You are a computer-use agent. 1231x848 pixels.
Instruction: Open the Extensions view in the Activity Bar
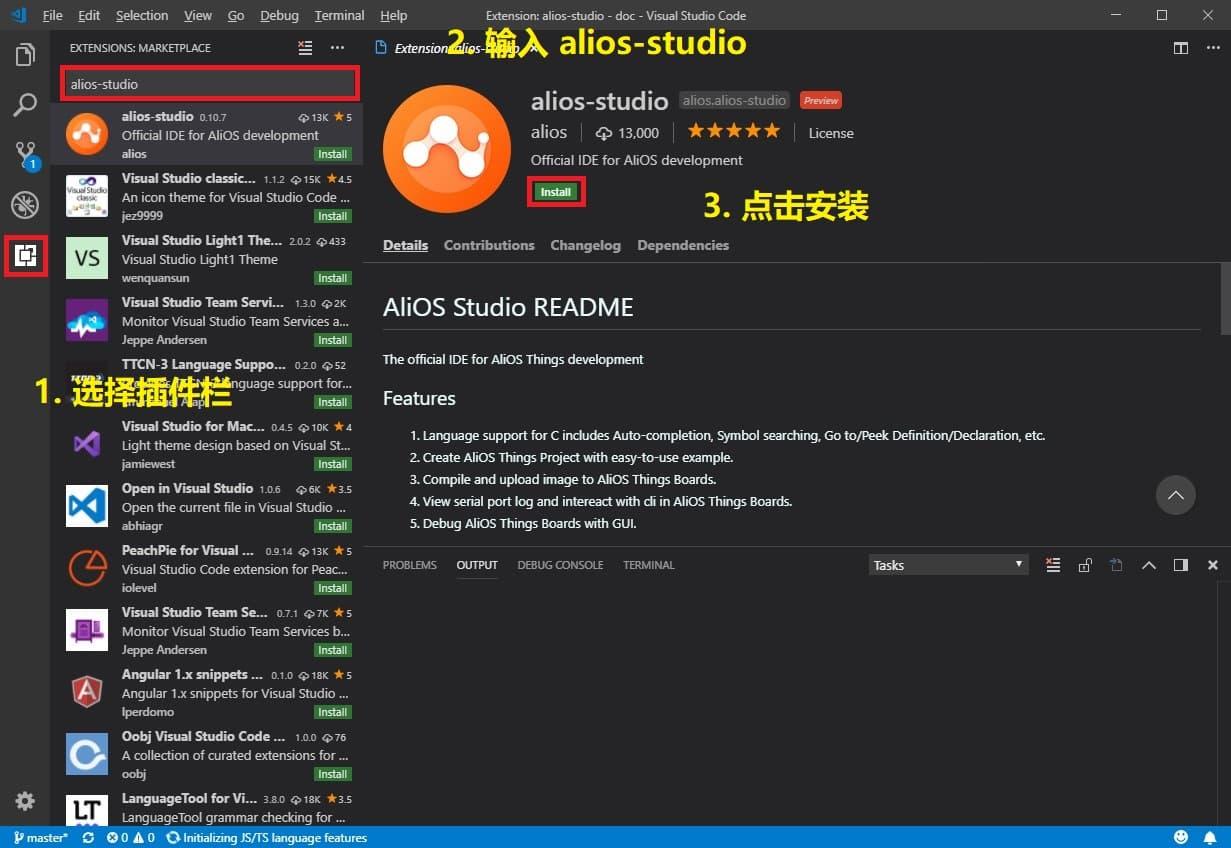[25, 255]
